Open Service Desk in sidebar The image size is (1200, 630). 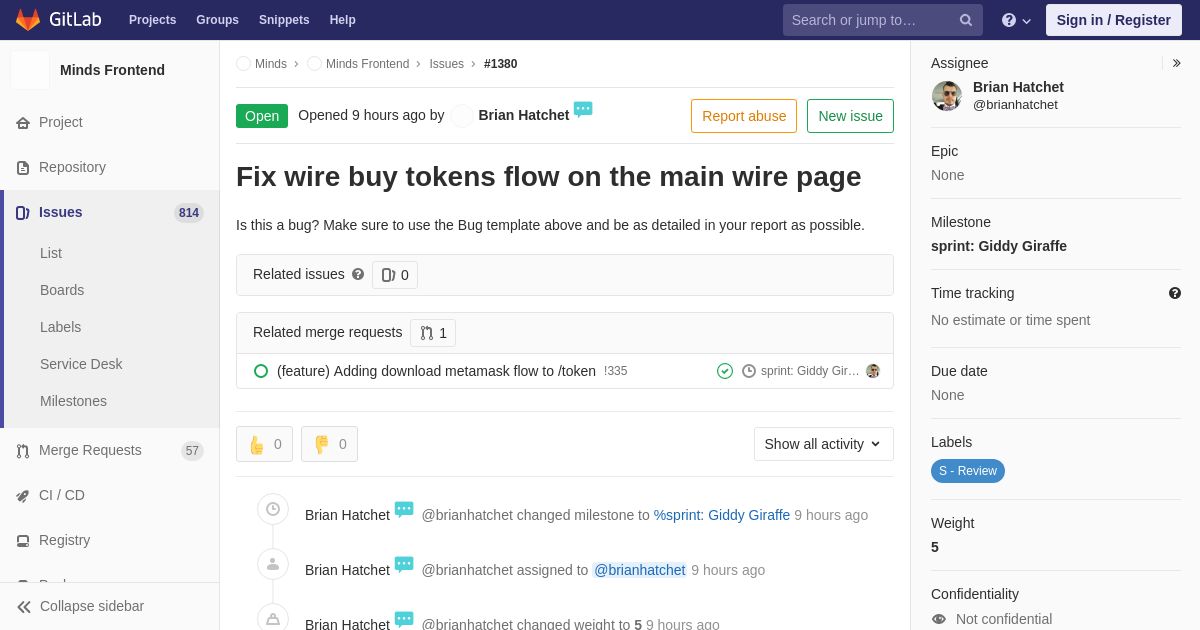click(x=81, y=364)
